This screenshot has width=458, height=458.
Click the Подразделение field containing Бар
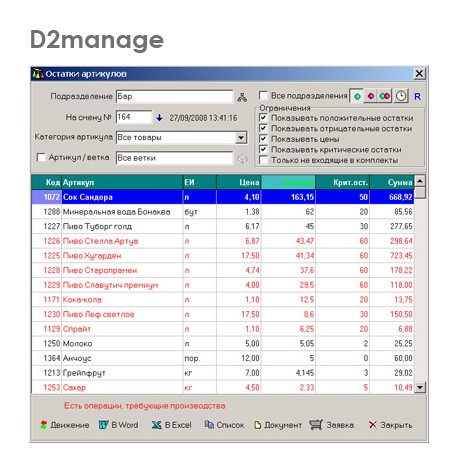[174, 97]
